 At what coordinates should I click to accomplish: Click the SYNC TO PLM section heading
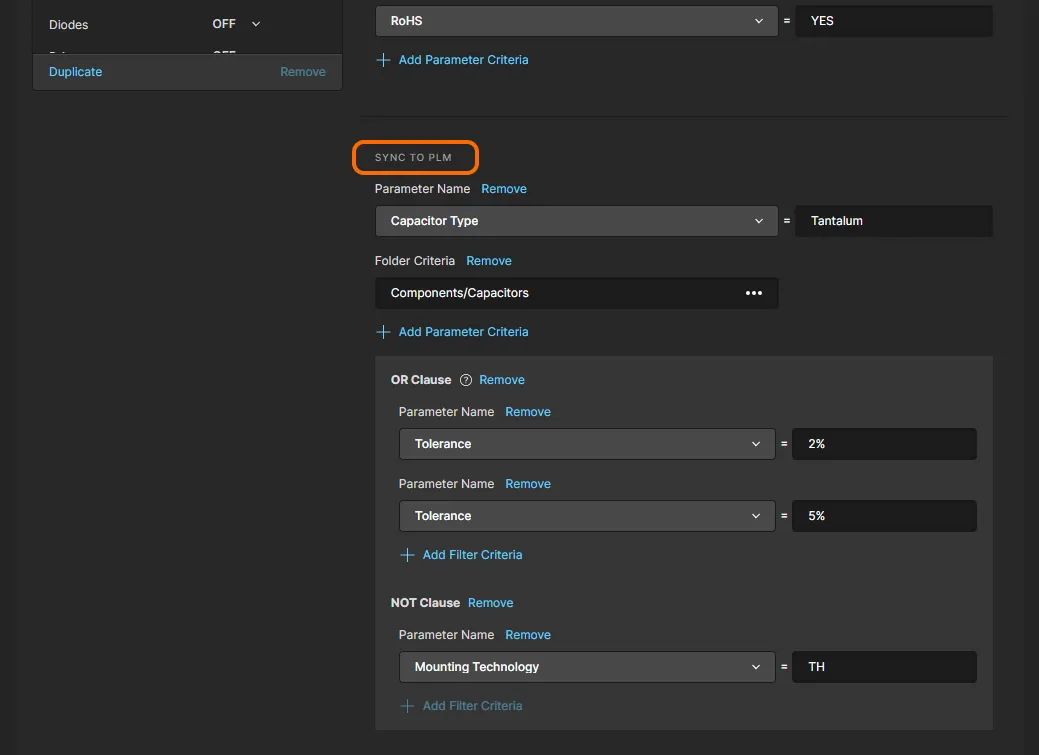pyautogui.click(x=413, y=158)
